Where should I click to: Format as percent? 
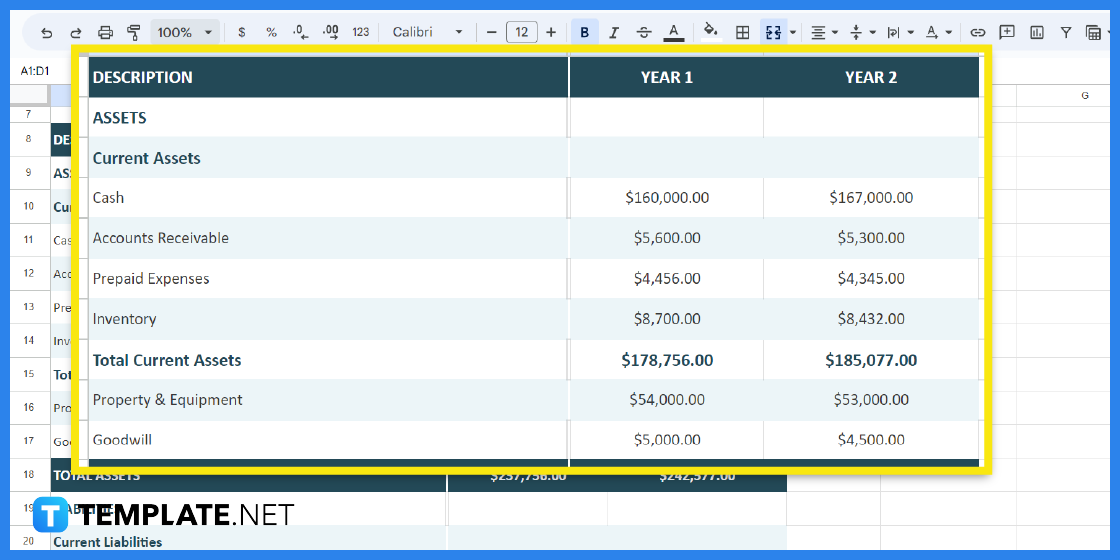[x=271, y=32]
